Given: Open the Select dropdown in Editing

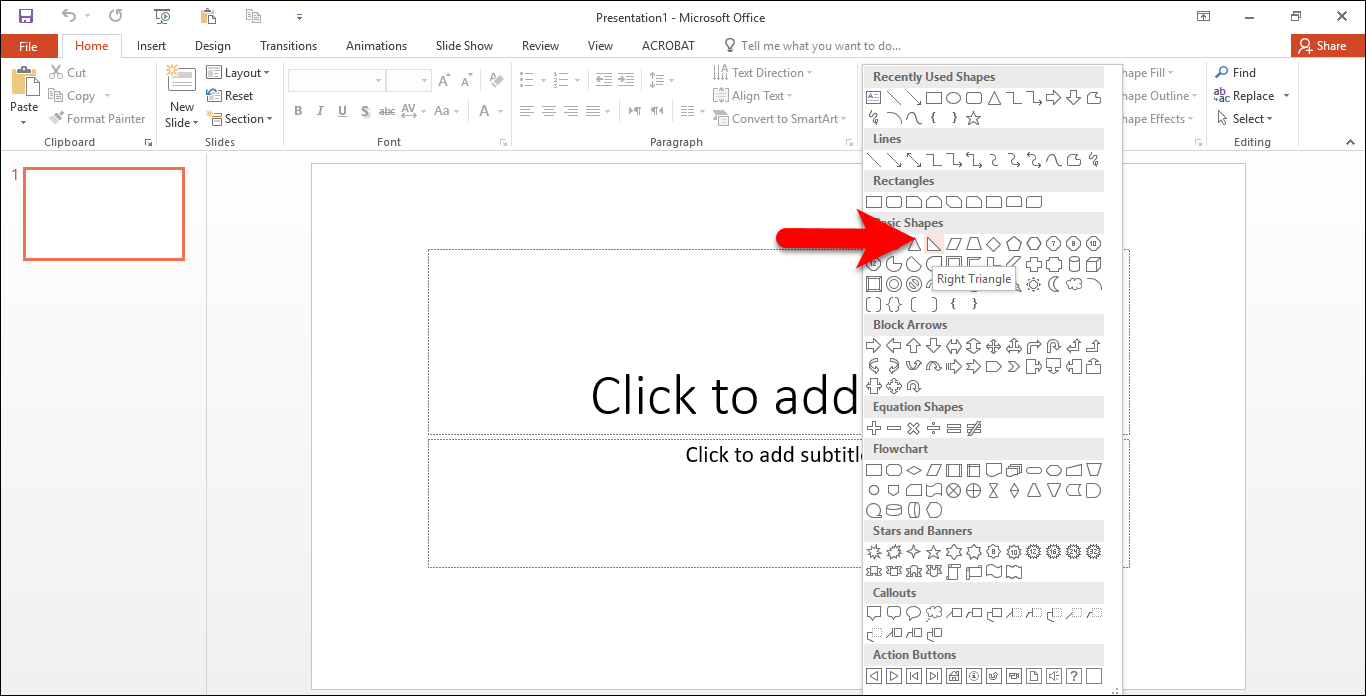Looking at the screenshot, I should pos(1243,119).
